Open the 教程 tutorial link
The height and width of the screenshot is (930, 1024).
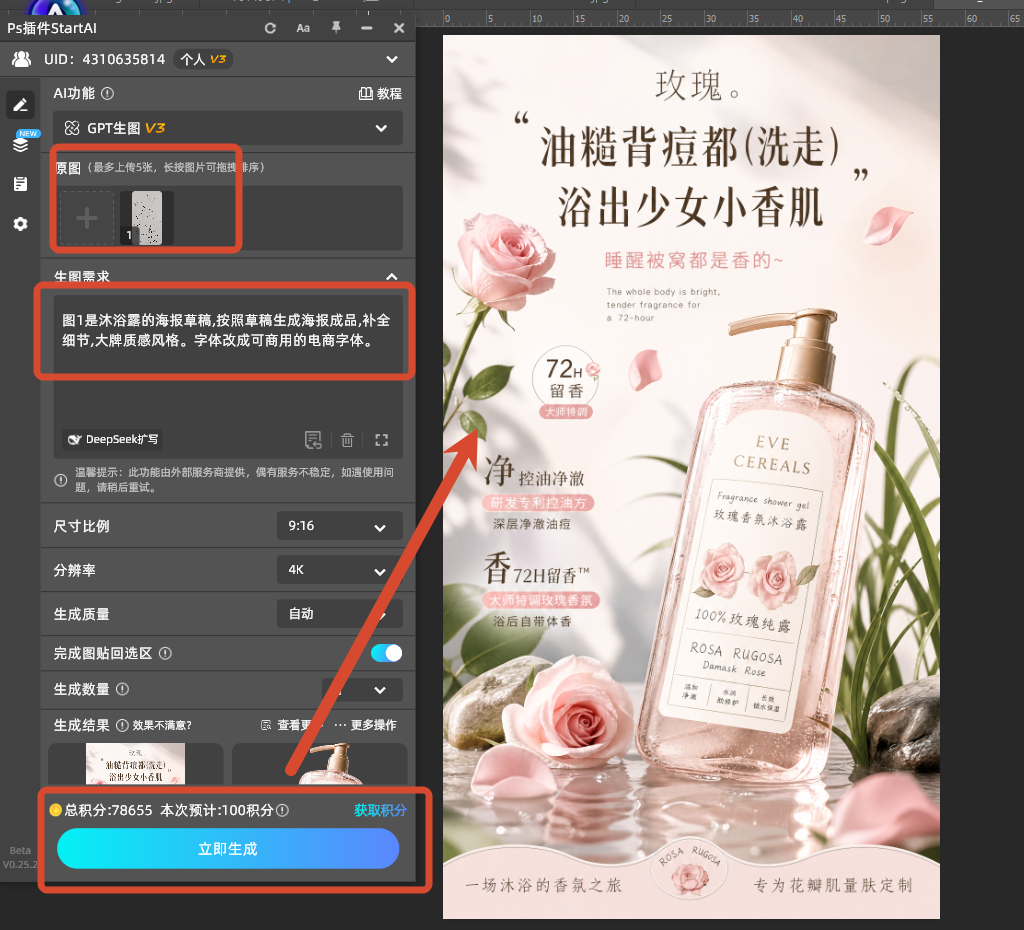pyautogui.click(x=380, y=93)
